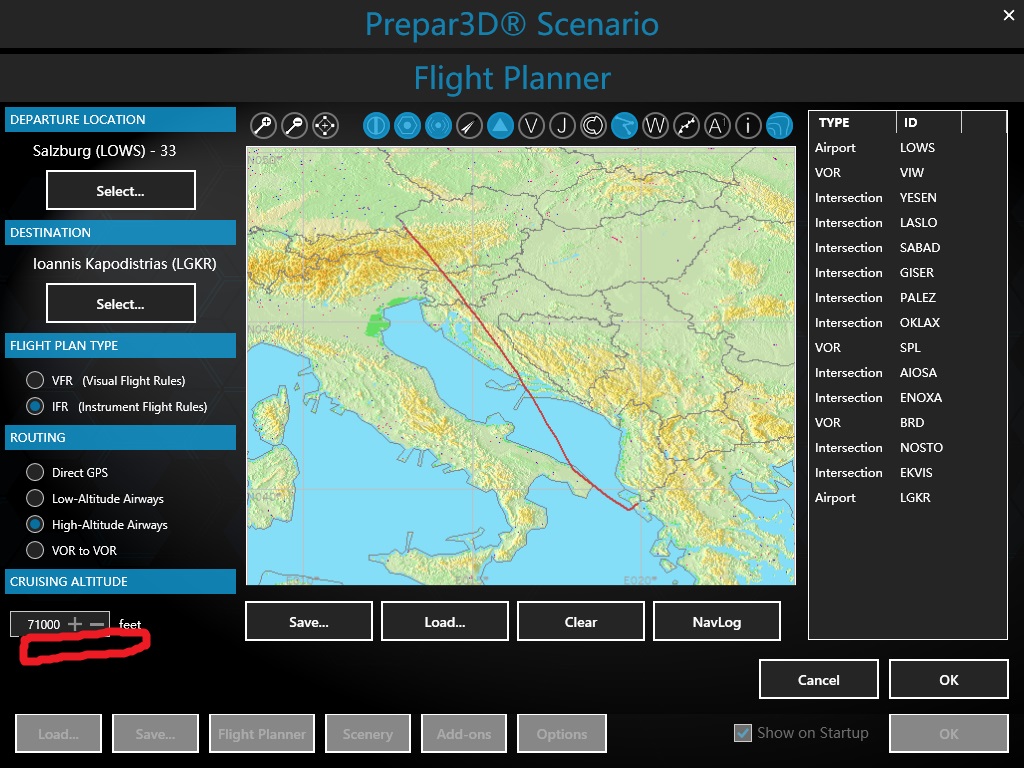The image size is (1024, 768).
Task: Select IFR flight plan type
Action: pyautogui.click(x=35, y=406)
